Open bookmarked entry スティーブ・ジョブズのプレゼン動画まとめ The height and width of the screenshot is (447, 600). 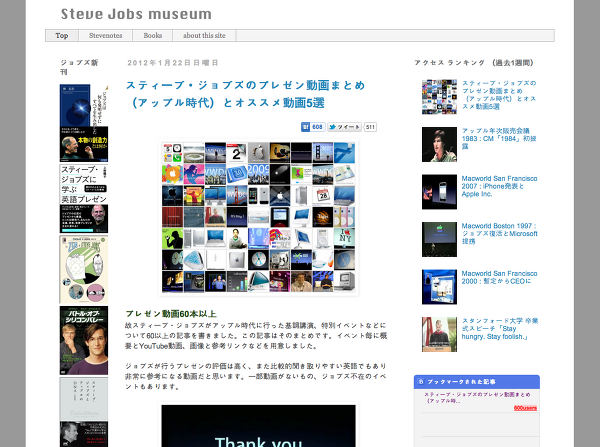477,397
